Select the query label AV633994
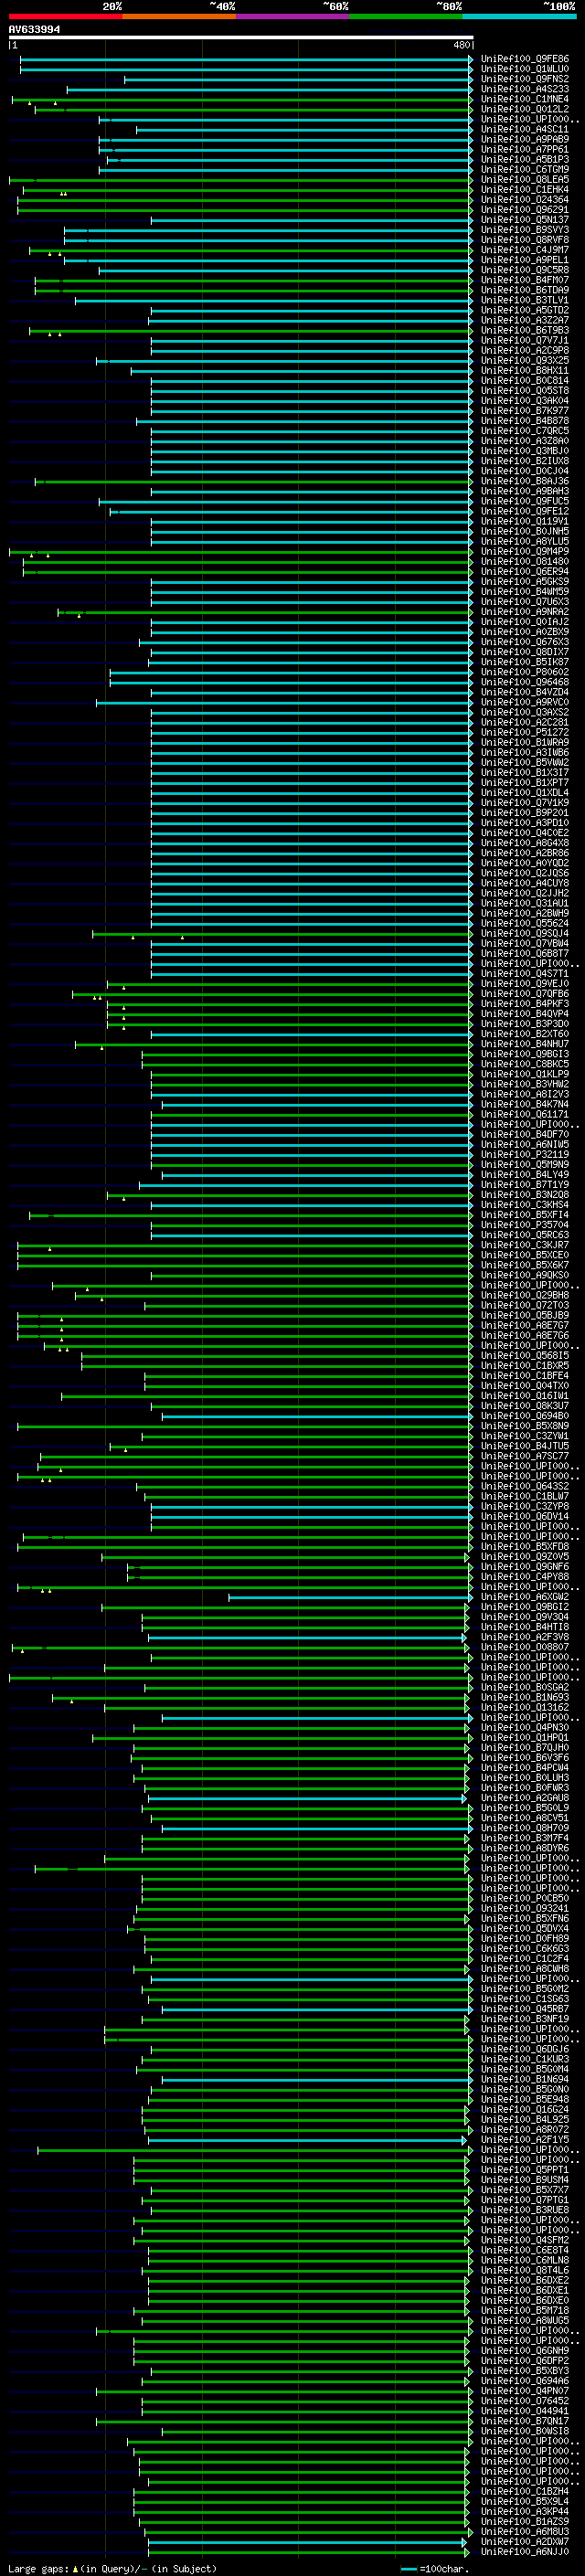The image size is (585, 2576). coord(34,30)
